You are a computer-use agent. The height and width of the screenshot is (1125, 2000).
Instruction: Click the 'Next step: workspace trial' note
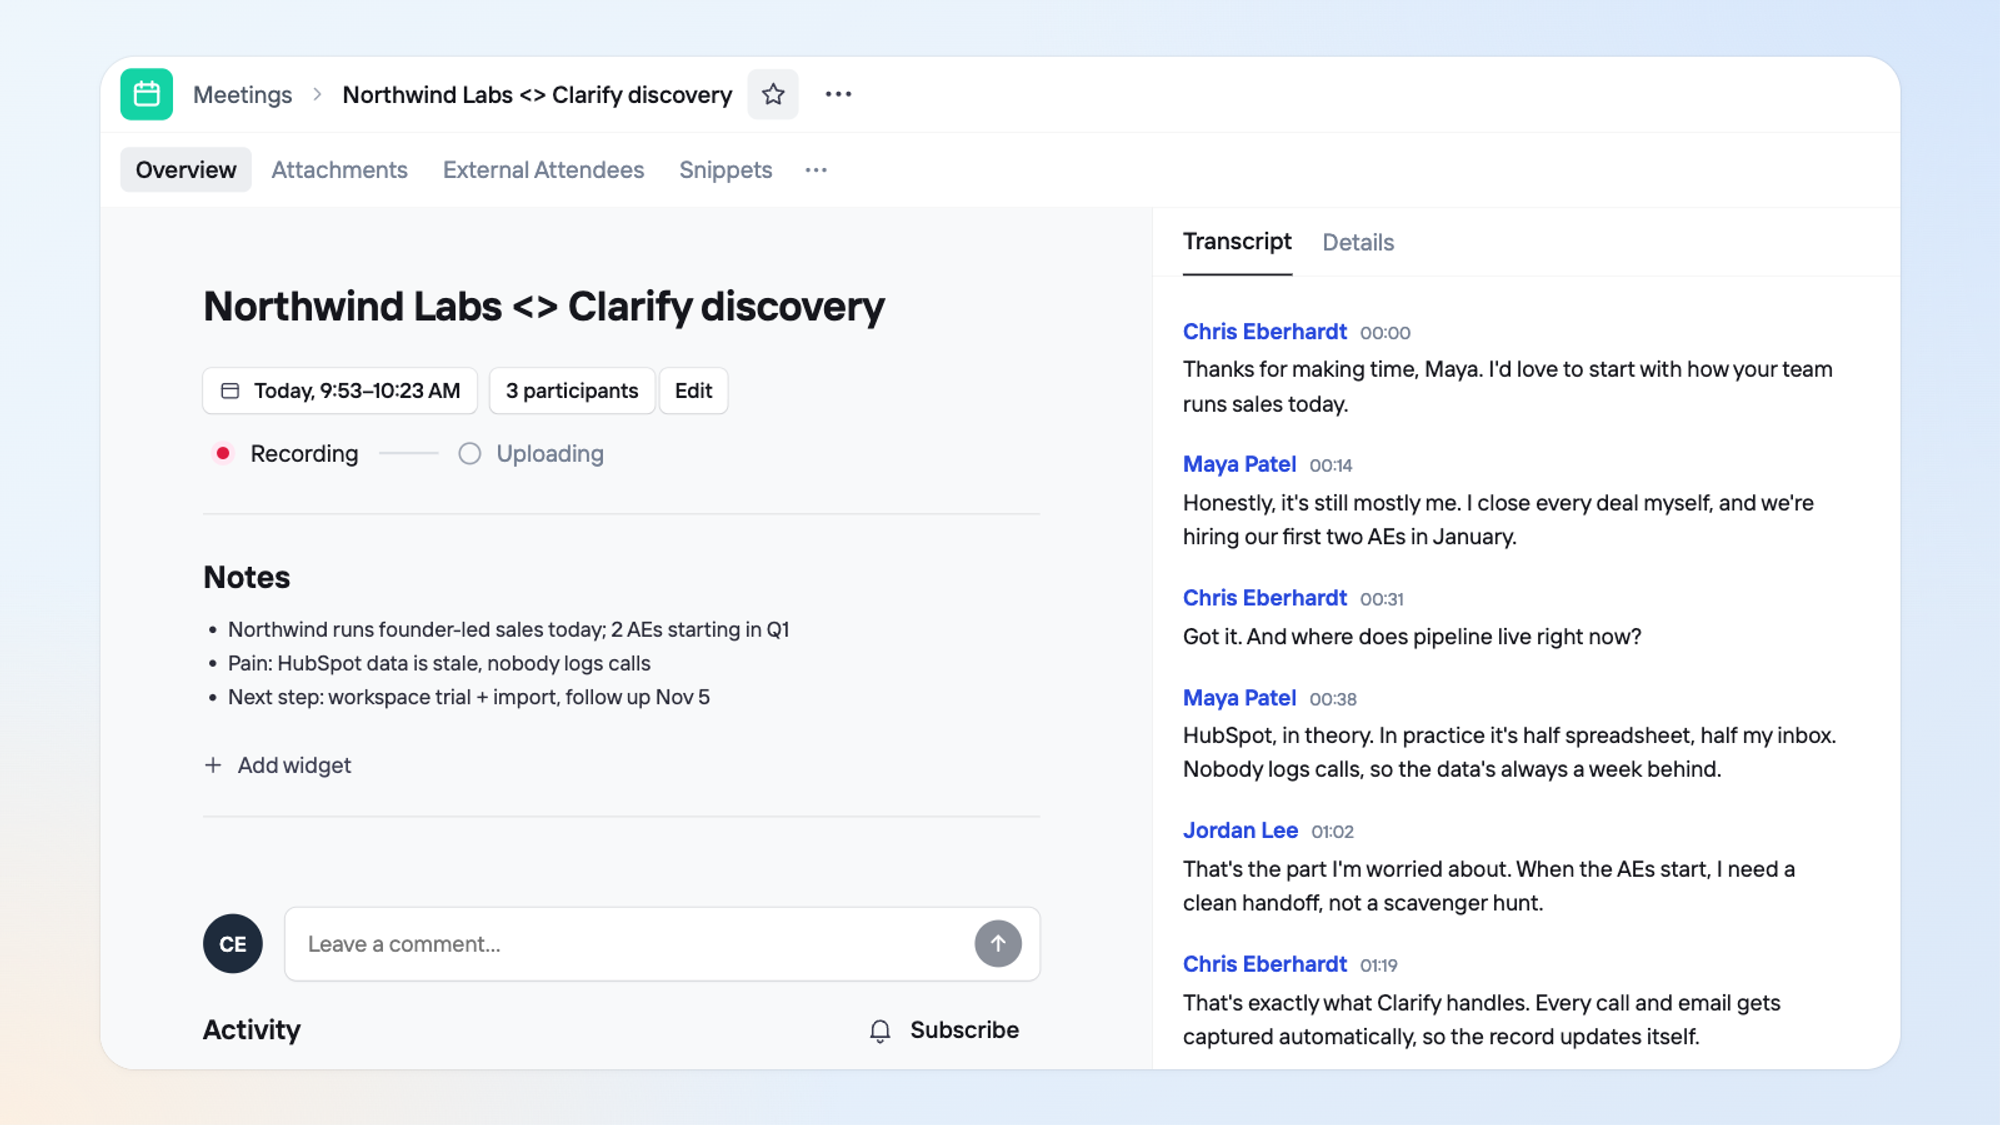469,697
